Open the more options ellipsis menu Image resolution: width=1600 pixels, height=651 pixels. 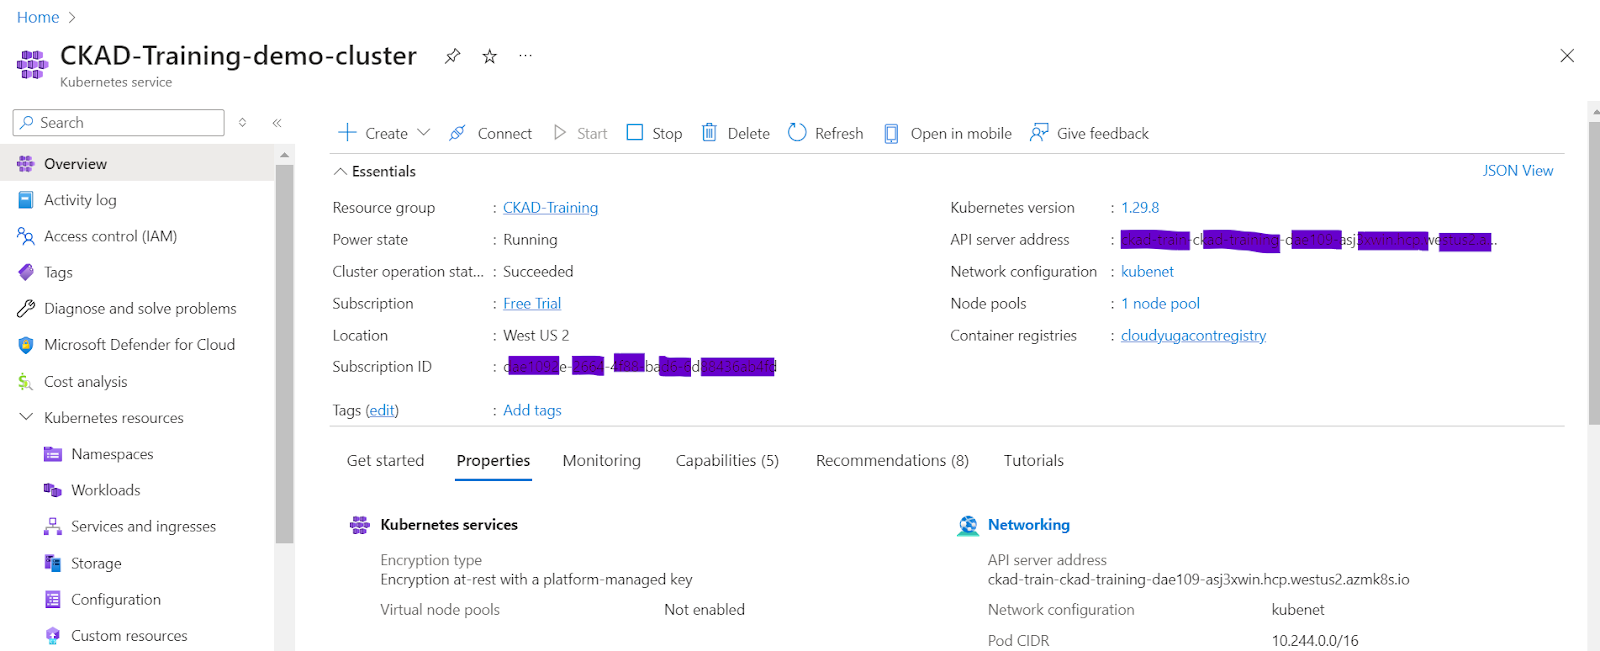pyautogui.click(x=525, y=56)
